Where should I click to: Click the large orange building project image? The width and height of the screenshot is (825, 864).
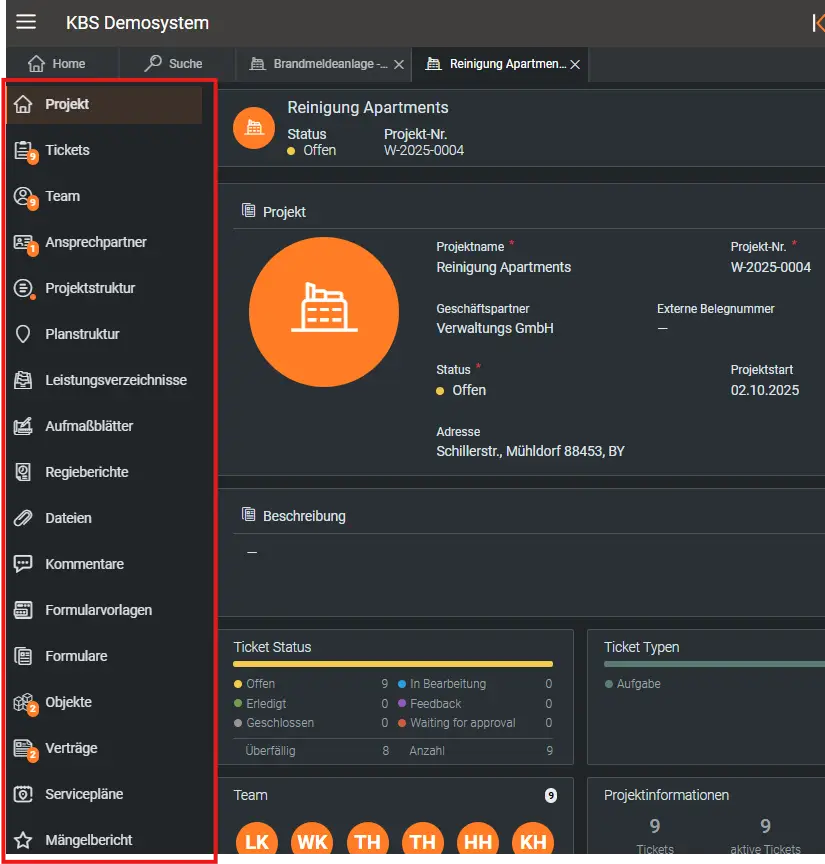pos(324,312)
